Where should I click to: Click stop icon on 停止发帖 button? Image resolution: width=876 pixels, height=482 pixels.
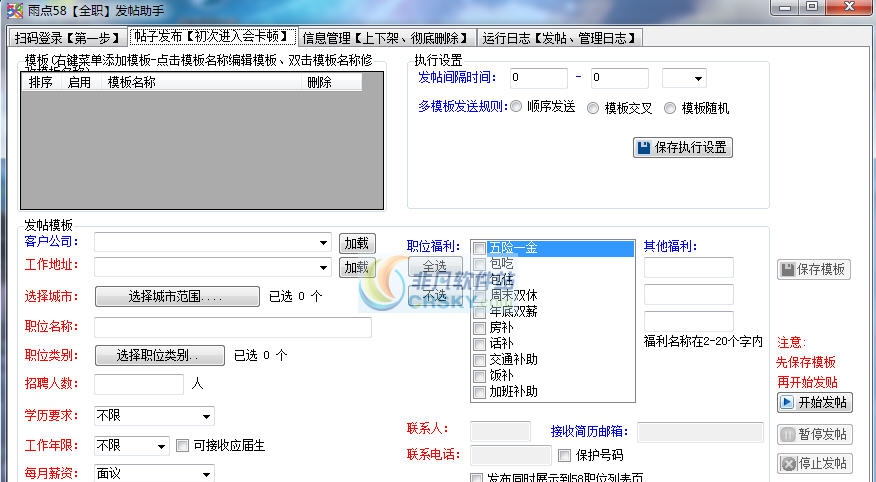pos(788,464)
